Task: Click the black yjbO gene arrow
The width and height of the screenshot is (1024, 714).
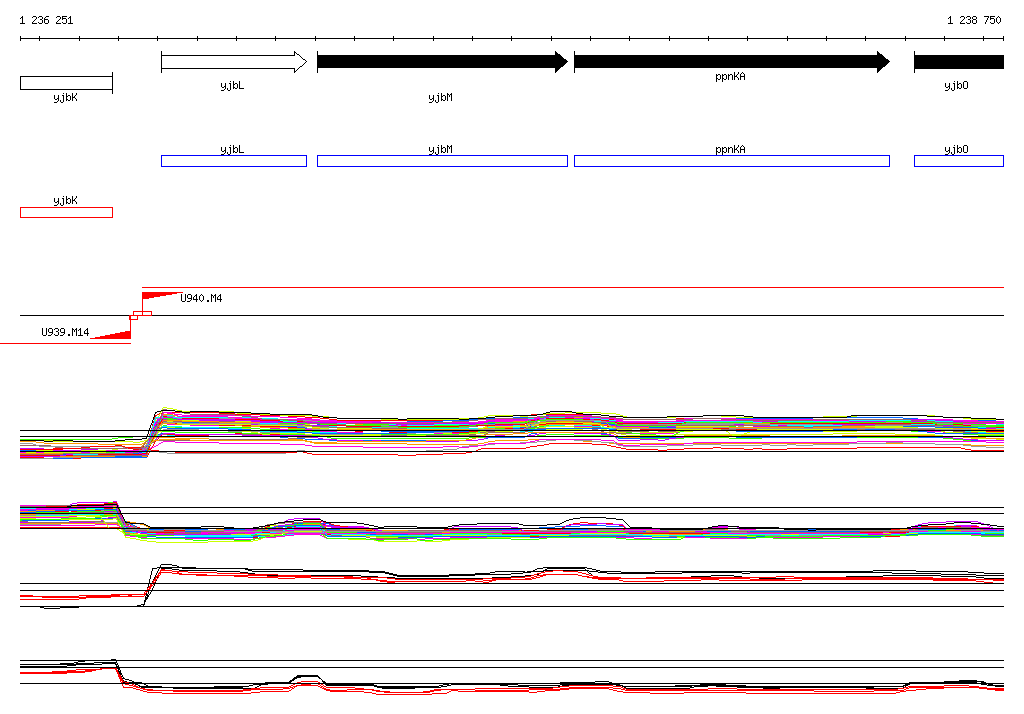Action: 959,62
